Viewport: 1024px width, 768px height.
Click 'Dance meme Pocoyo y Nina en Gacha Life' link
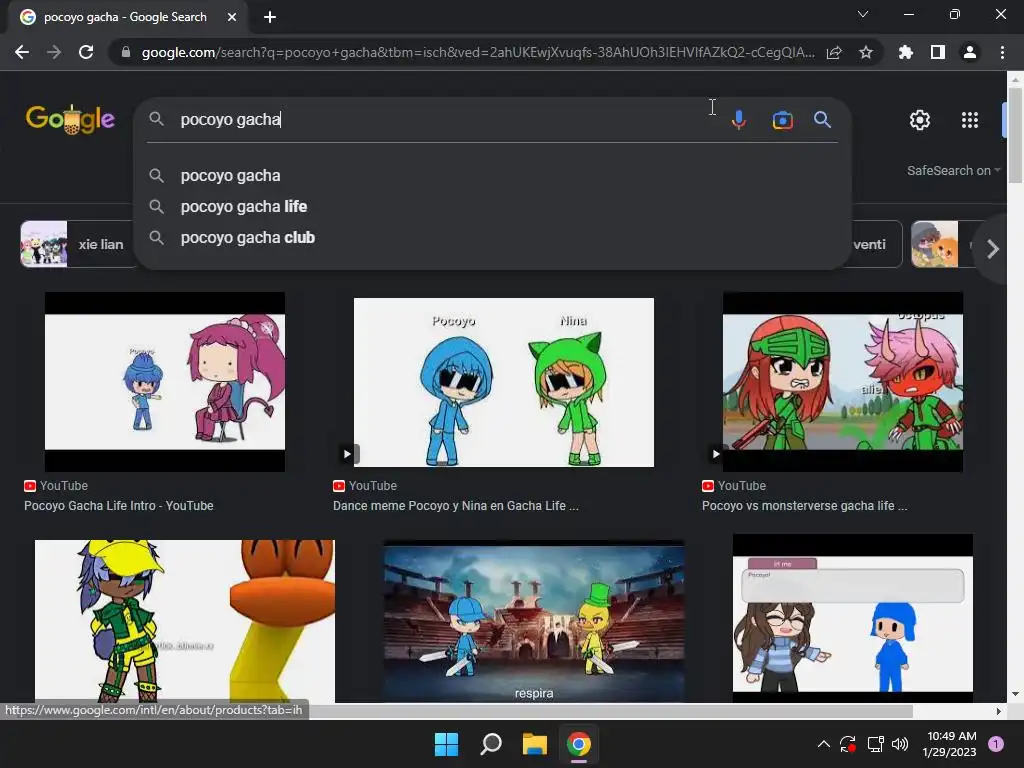pyautogui.click(x=456, y=505)
